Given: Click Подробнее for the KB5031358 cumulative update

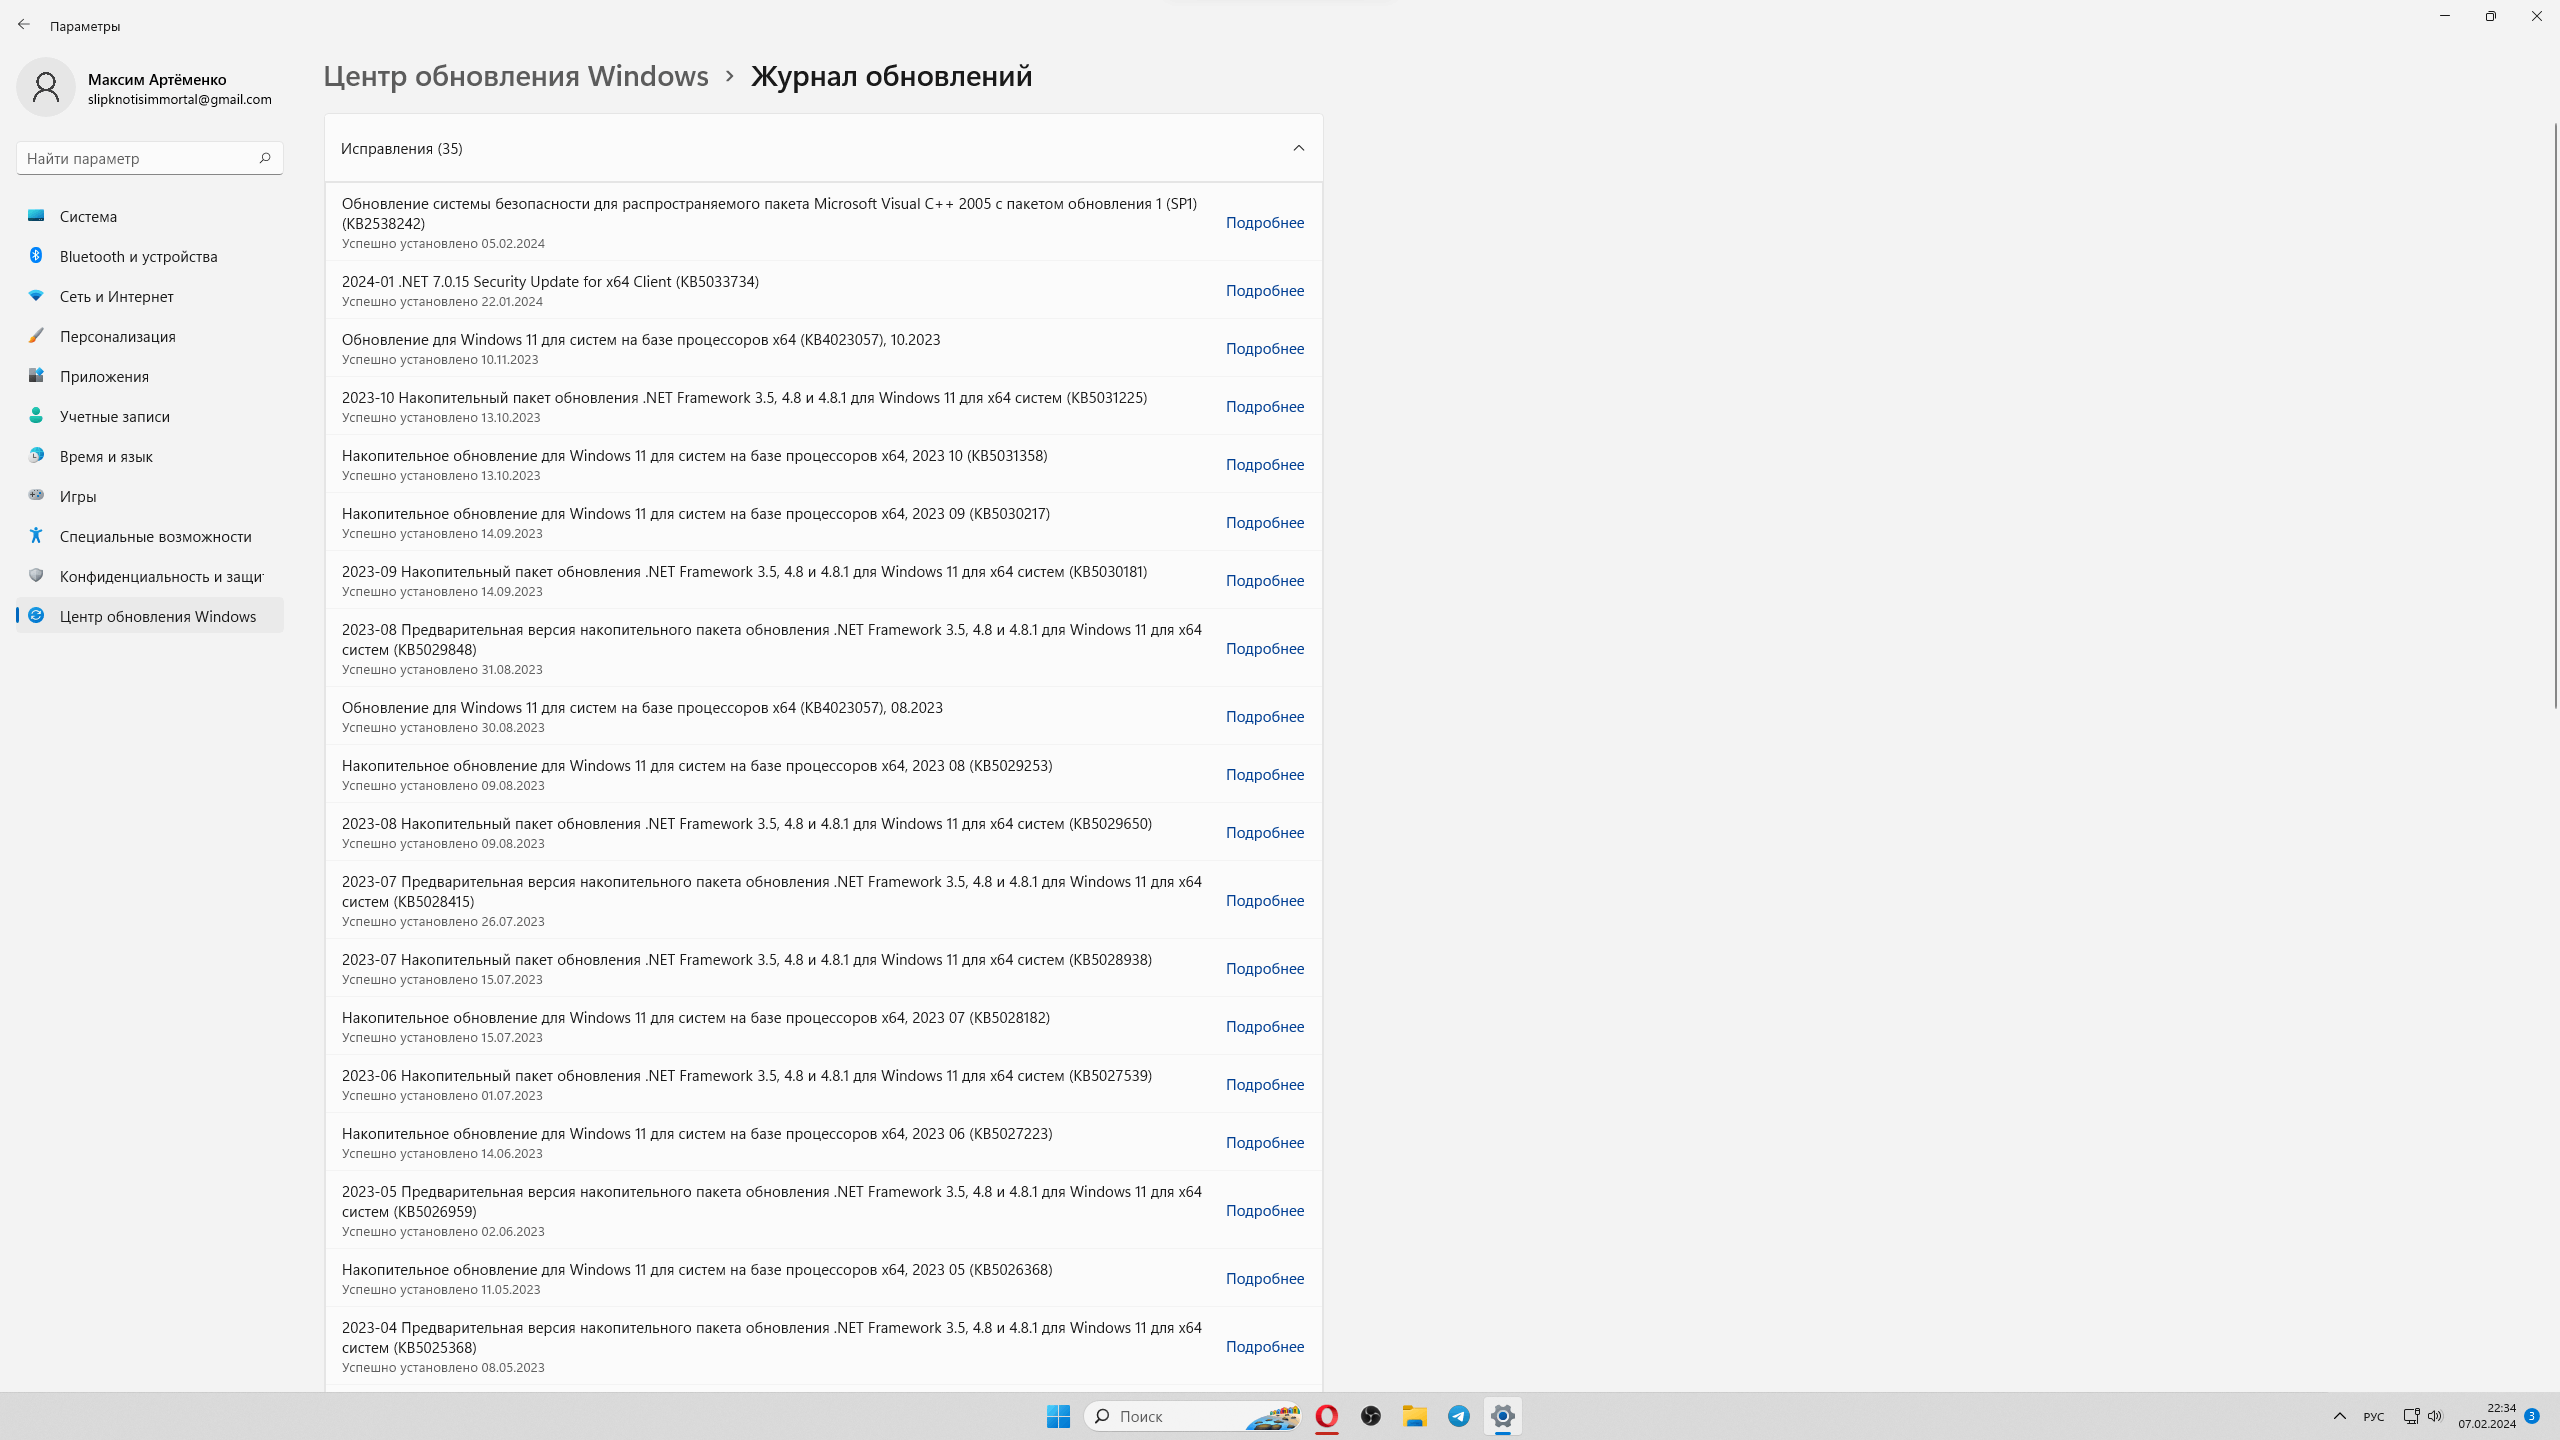Looking at the screenshot, I should pyautogui.click(x=1265, y=464).
